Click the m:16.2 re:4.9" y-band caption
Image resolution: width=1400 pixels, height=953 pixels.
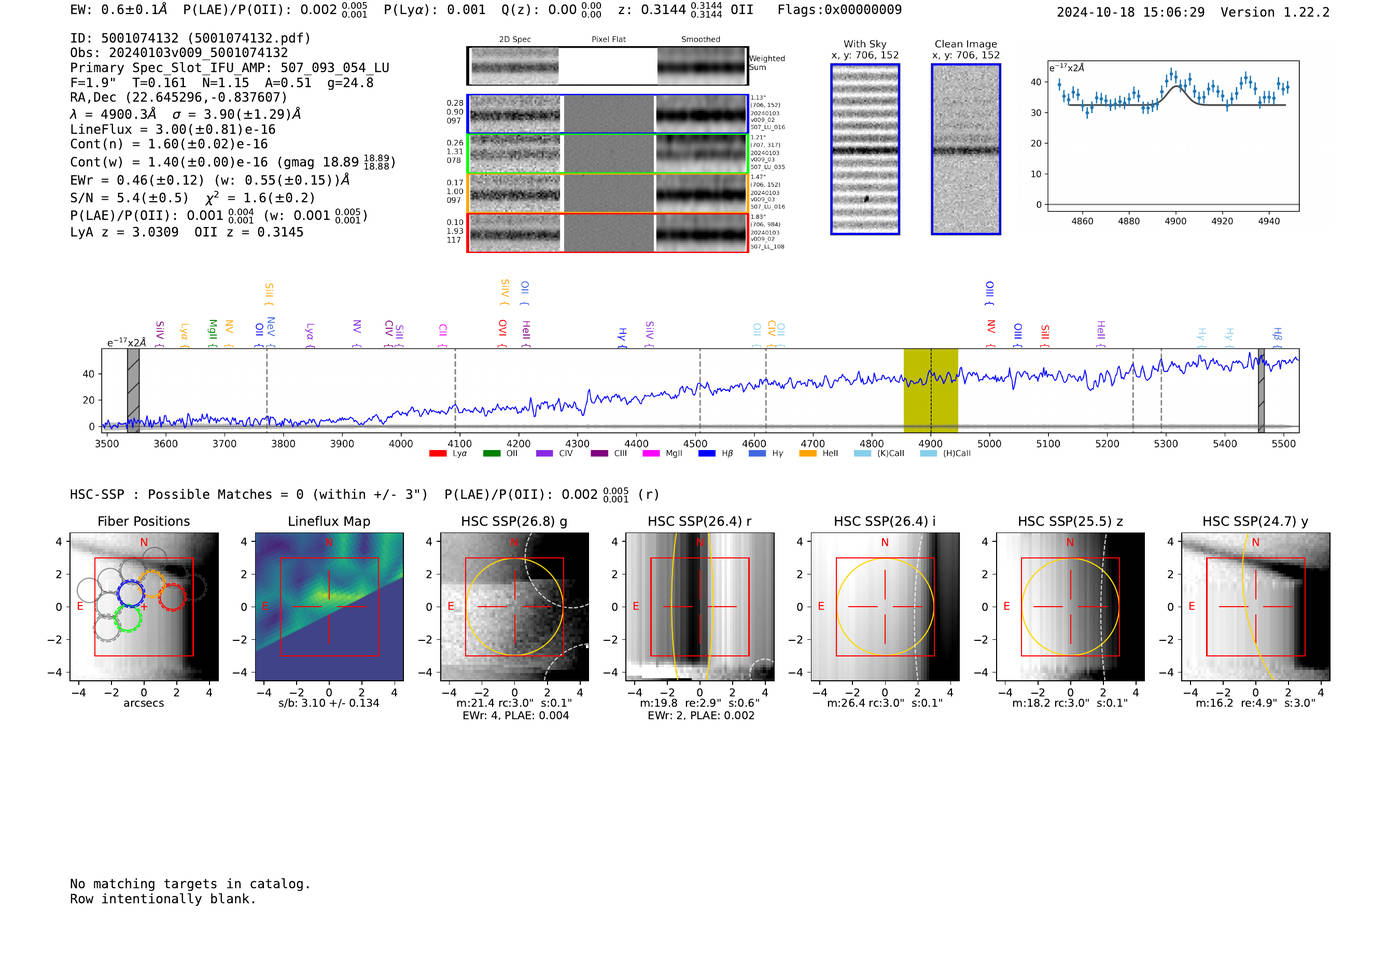pos(1256,703)
